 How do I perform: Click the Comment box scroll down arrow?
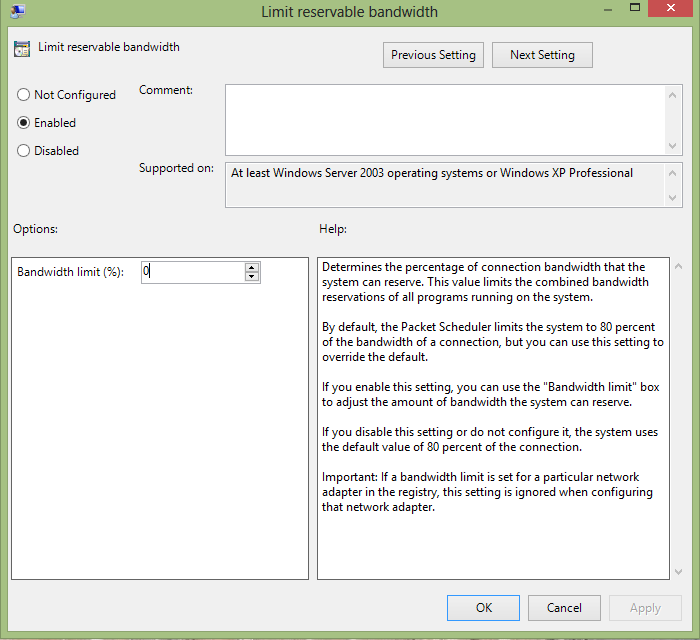click(673, 146)
